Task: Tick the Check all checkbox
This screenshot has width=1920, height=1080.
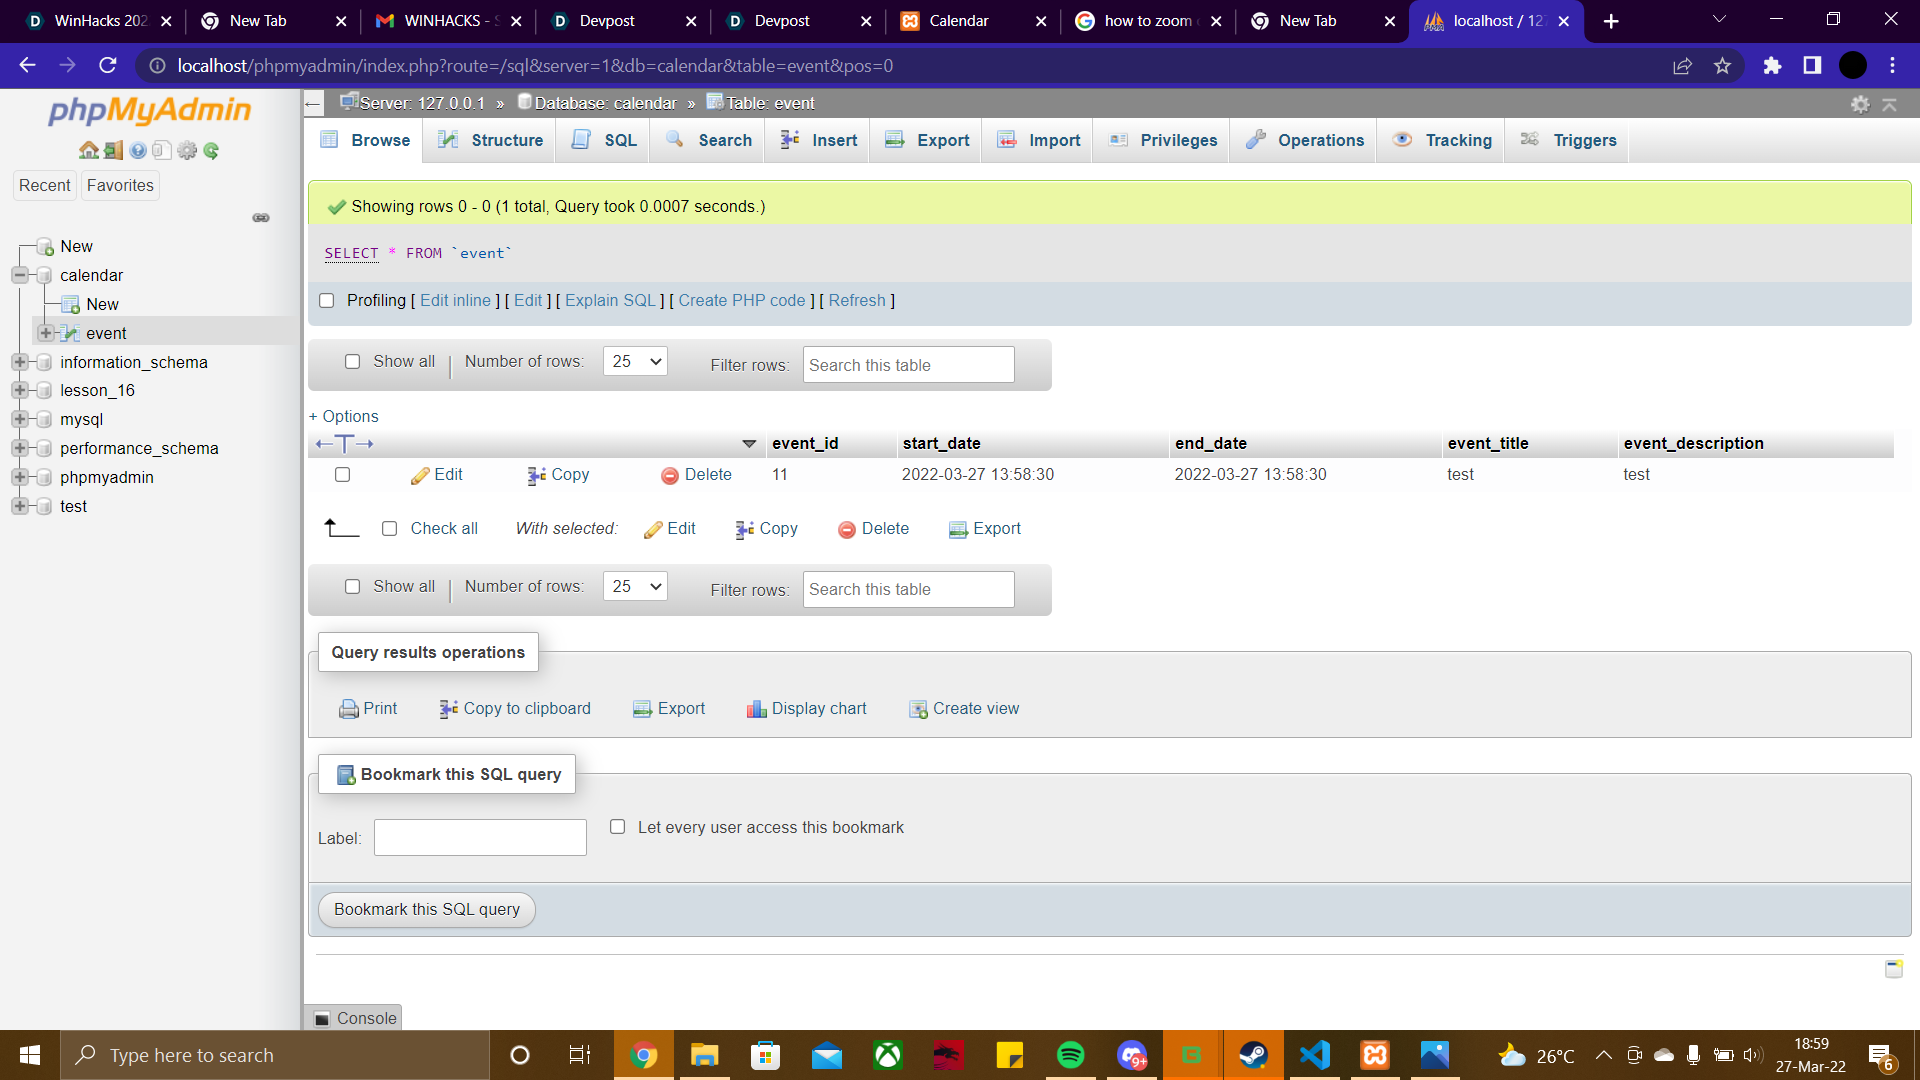Action: (389, 529)
